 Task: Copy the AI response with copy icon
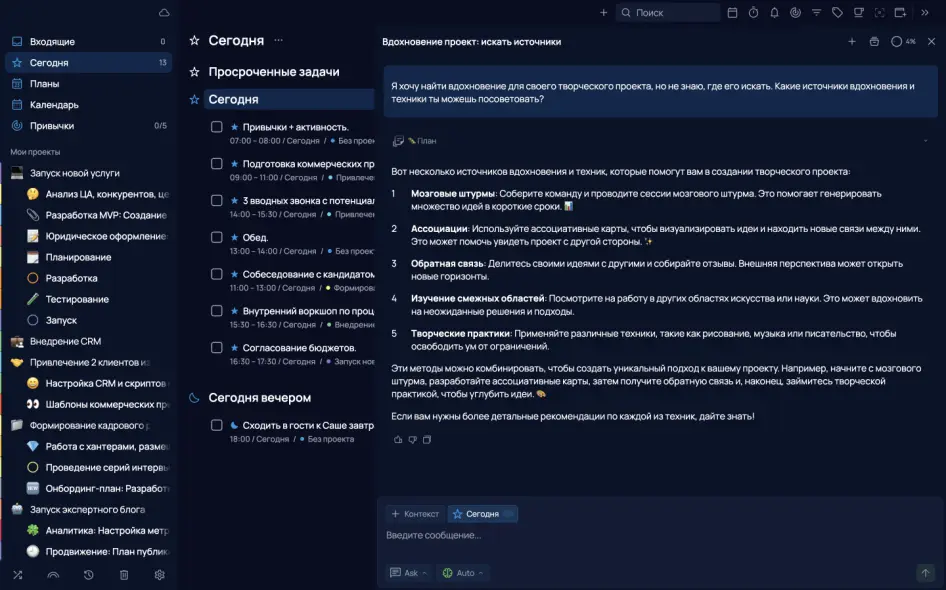tap(427, 439)
